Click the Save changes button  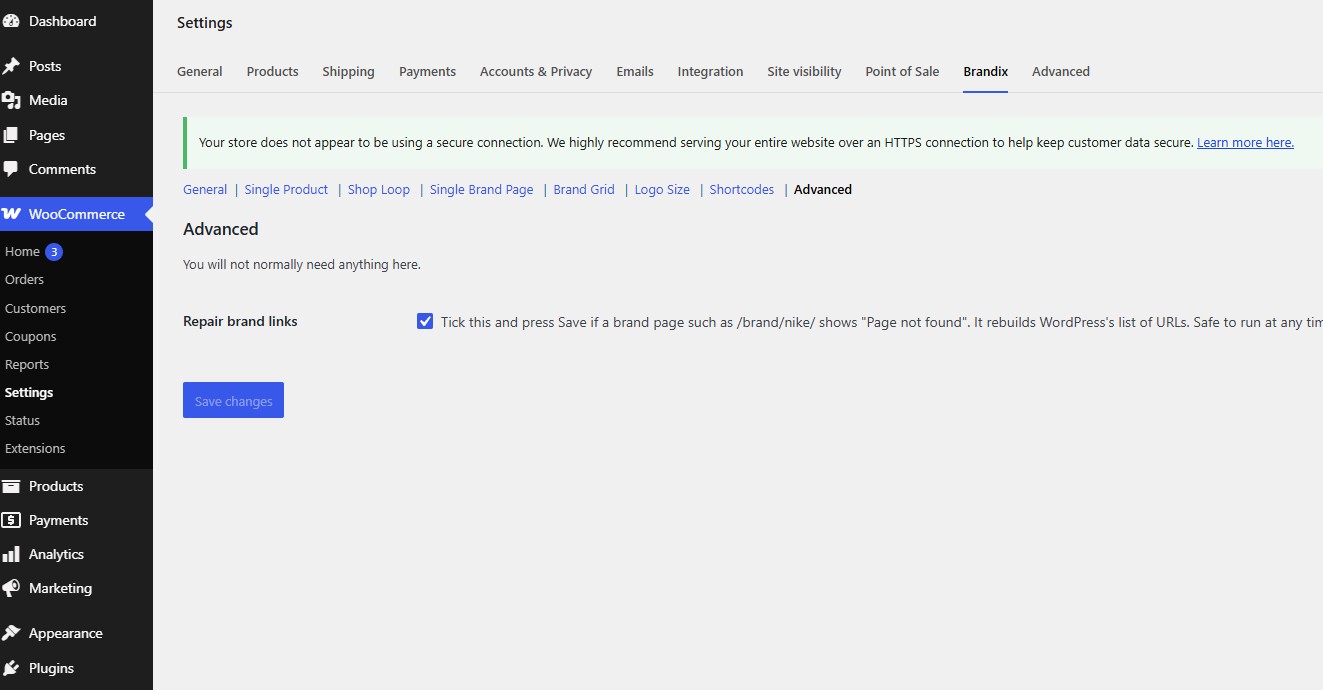233,400
